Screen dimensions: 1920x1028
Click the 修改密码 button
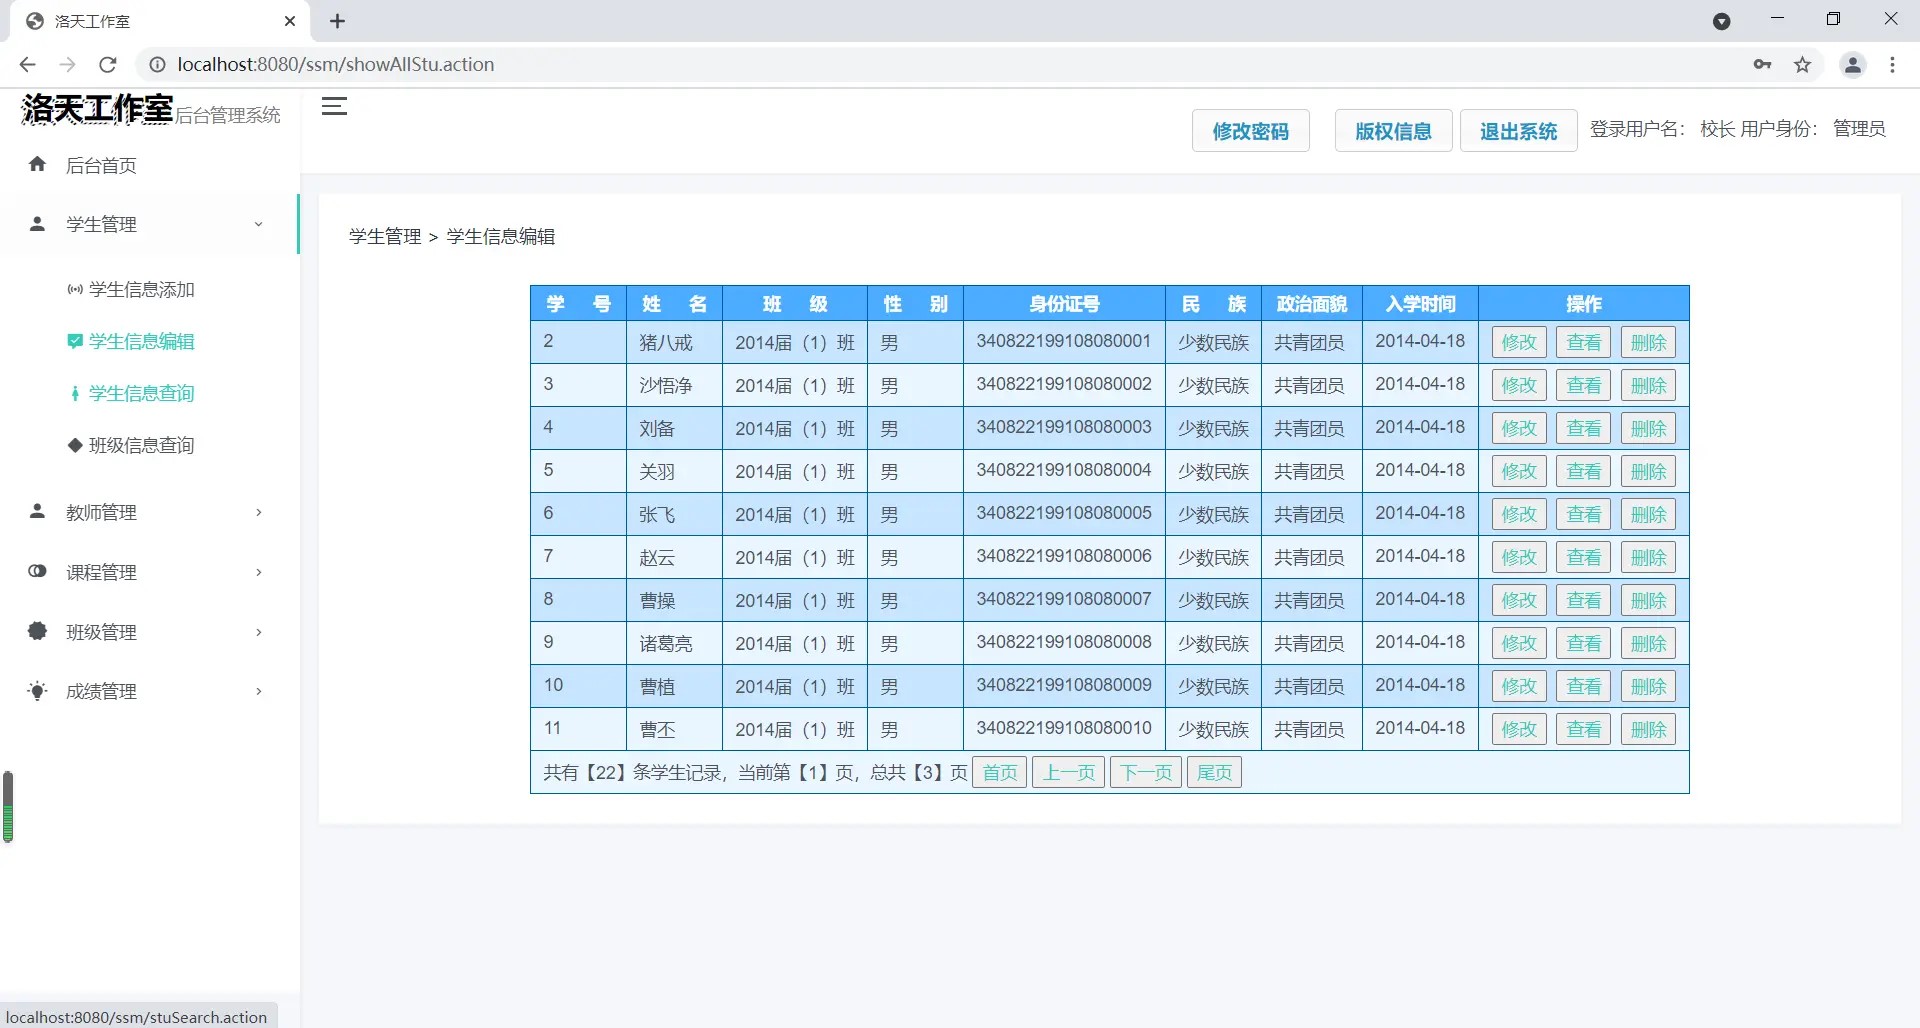1250,131
